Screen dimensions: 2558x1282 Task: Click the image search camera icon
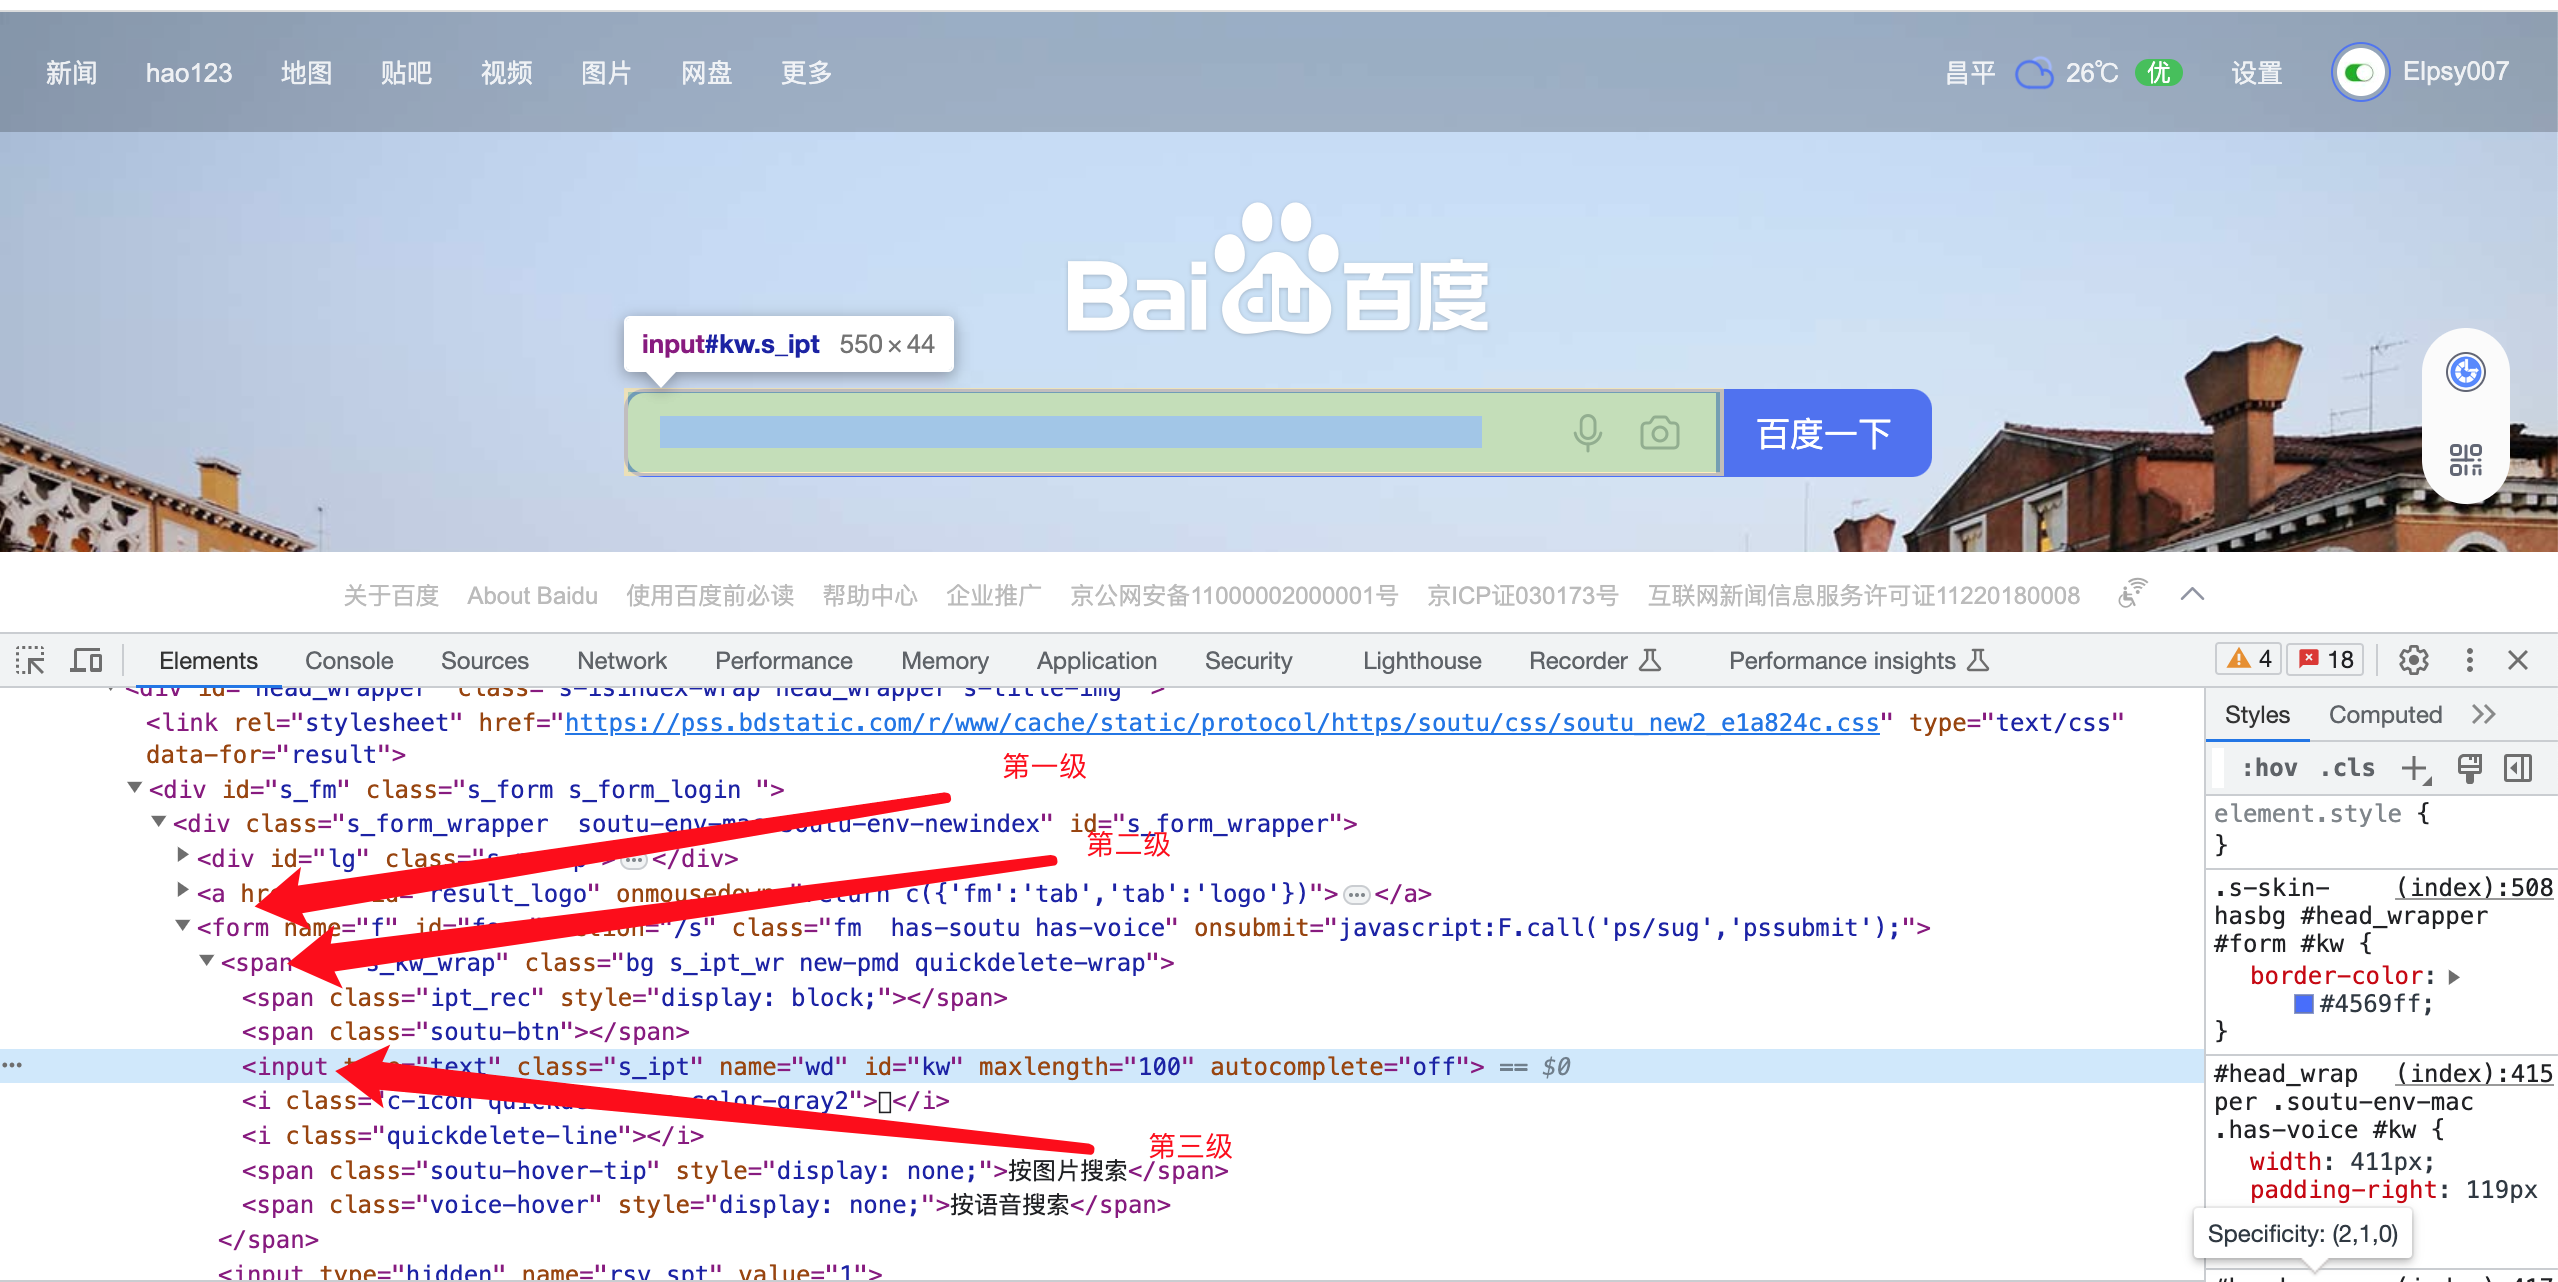pyautogui.click(x=1659, y=433)
